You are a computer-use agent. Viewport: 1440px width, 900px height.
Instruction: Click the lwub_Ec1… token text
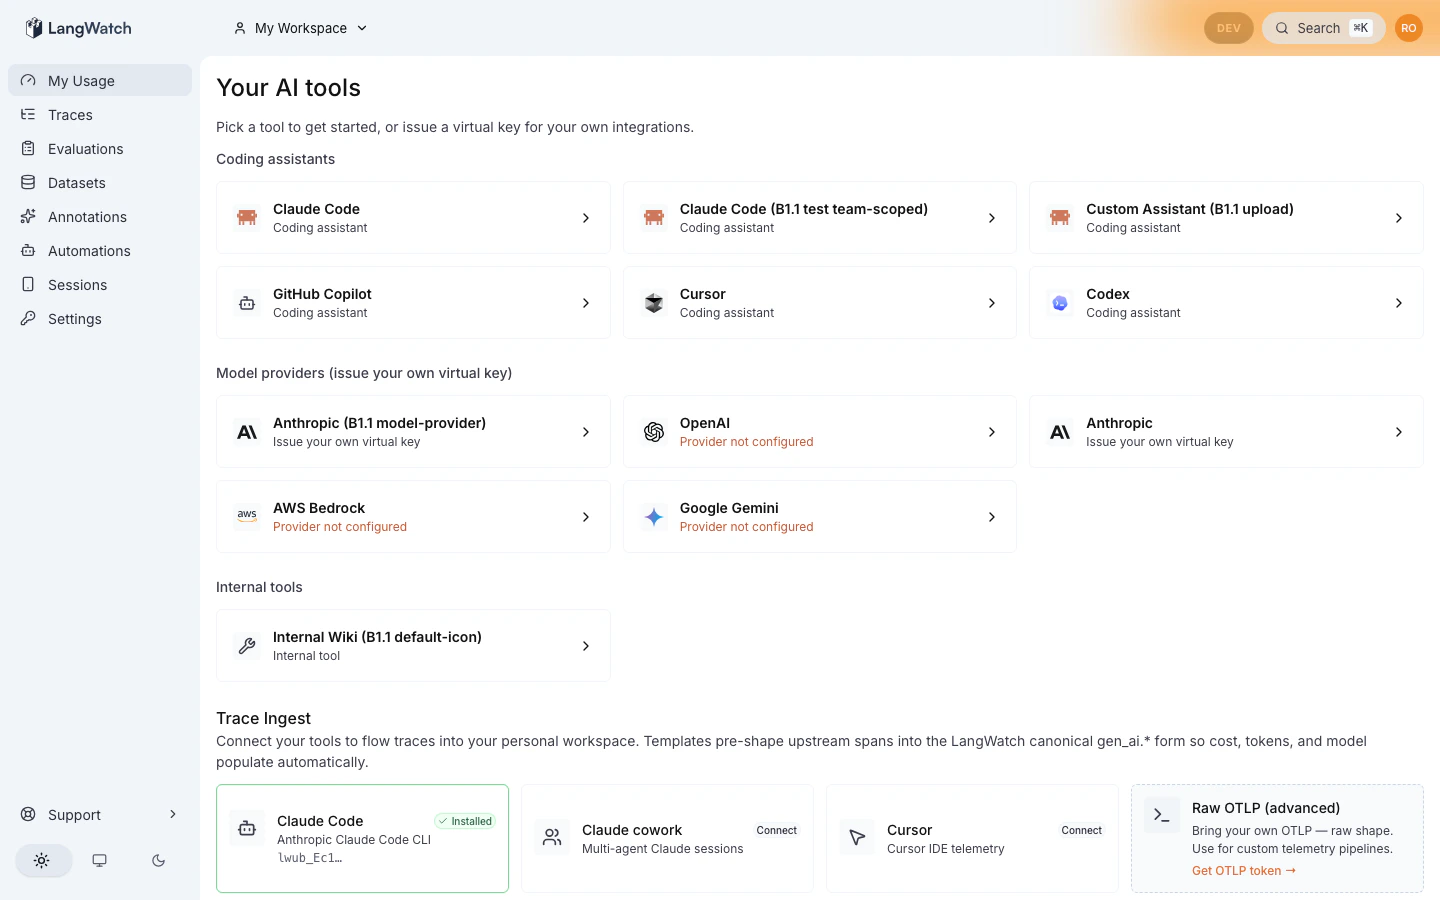[310, 858]
